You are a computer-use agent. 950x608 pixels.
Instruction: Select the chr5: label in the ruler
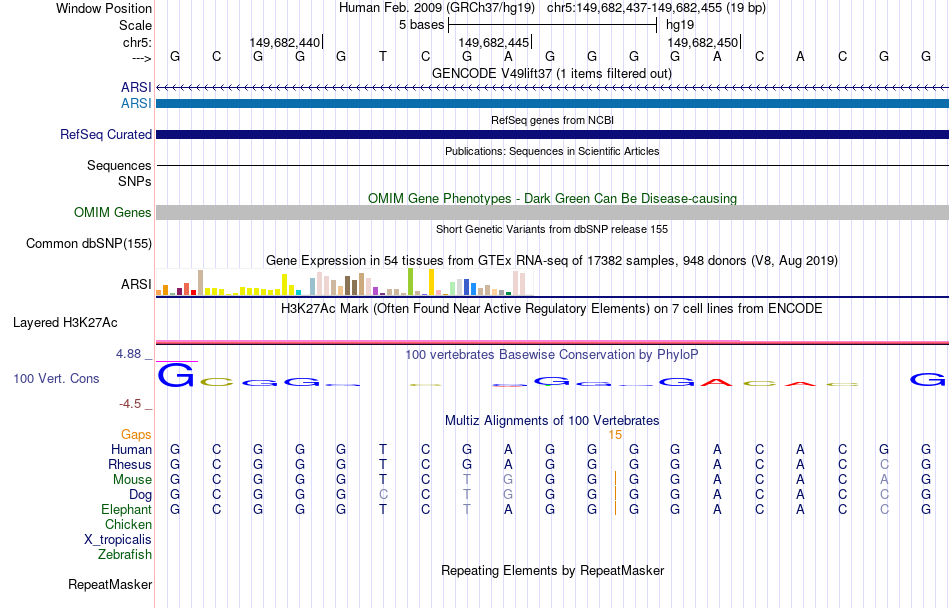pyautogui.click(x=137, y=42)
